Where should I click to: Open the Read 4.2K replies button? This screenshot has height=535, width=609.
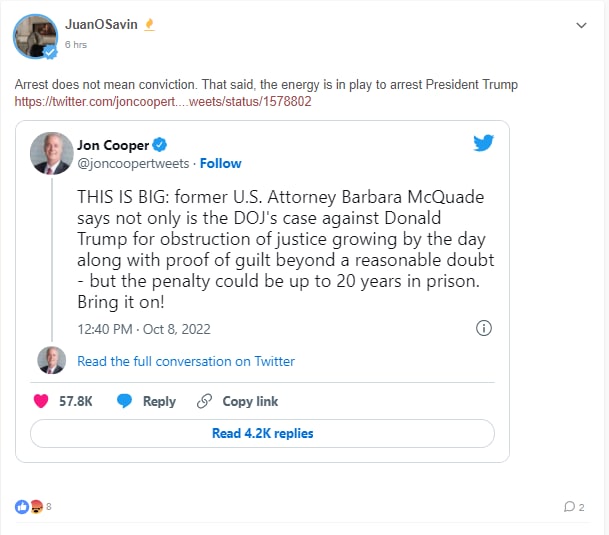pos(262,433)
